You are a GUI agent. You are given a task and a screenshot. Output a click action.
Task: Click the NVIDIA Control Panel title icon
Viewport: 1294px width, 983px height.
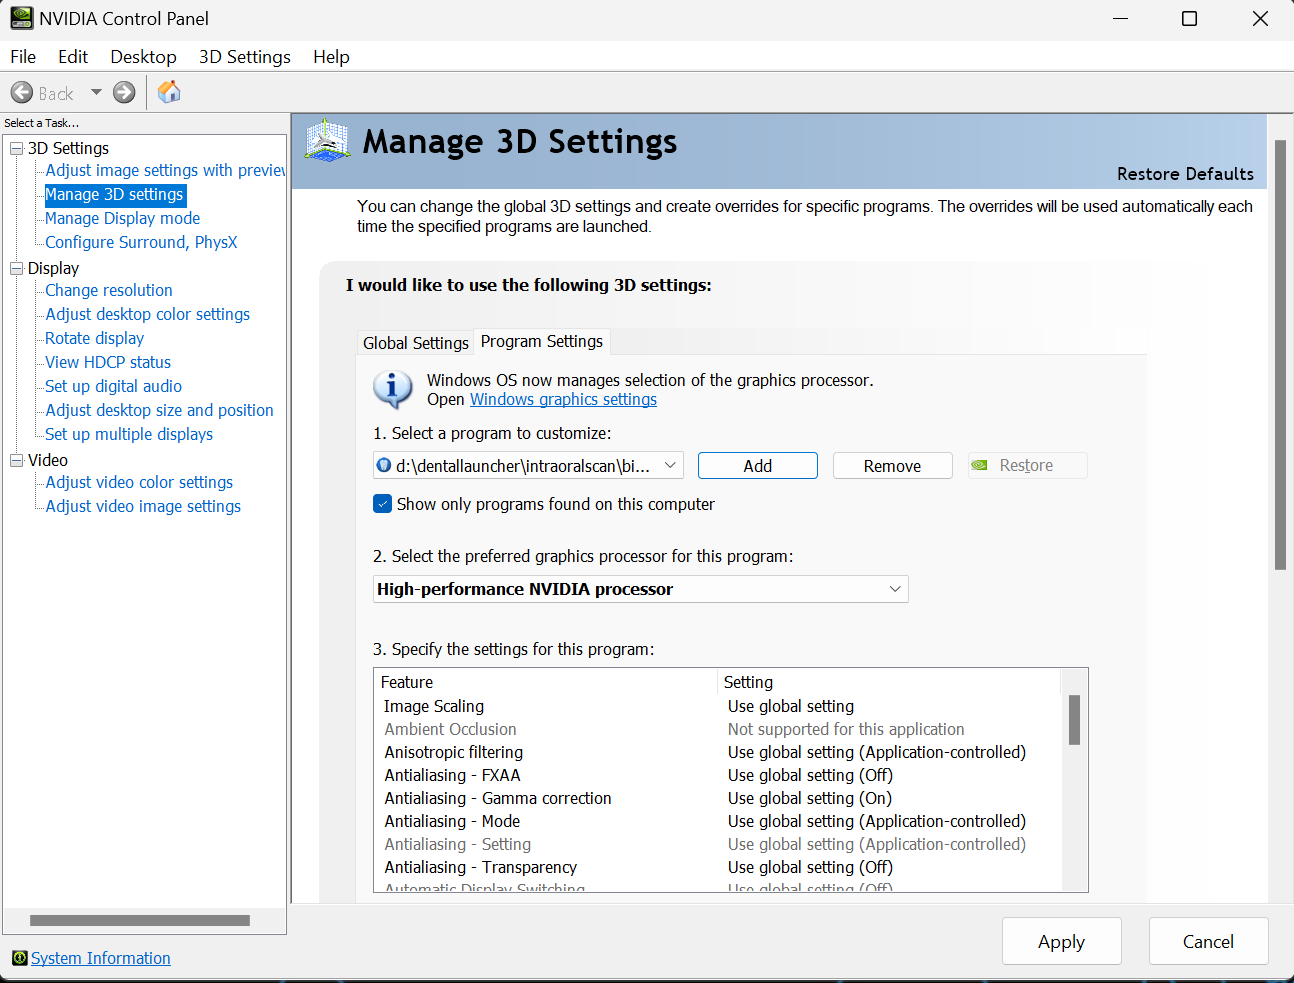pos(21,18)
